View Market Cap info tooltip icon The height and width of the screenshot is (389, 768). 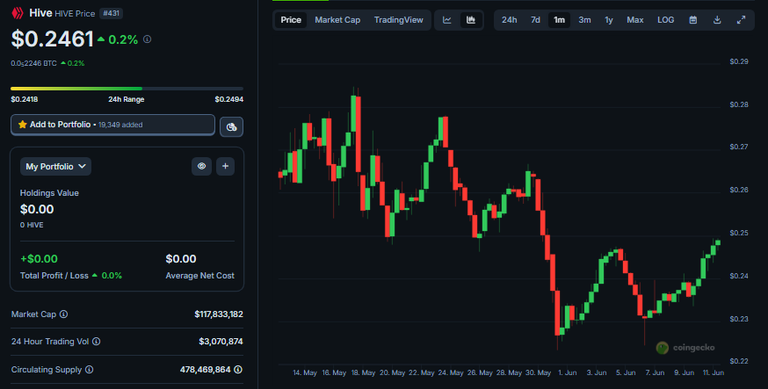(64, 314)
